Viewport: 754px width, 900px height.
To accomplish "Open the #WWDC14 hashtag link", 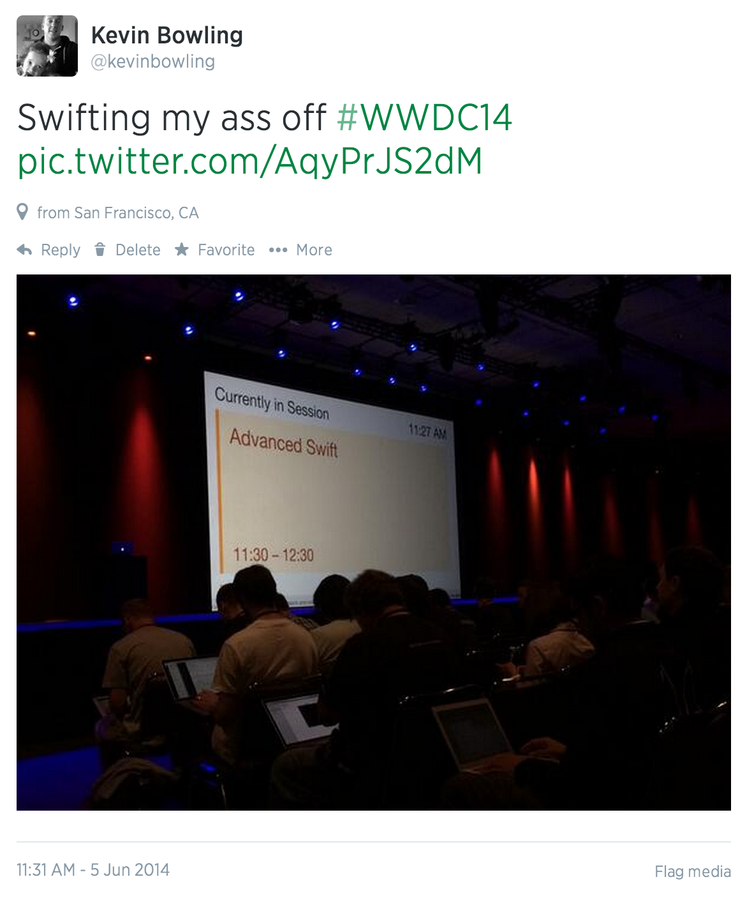I will (424, 118).
